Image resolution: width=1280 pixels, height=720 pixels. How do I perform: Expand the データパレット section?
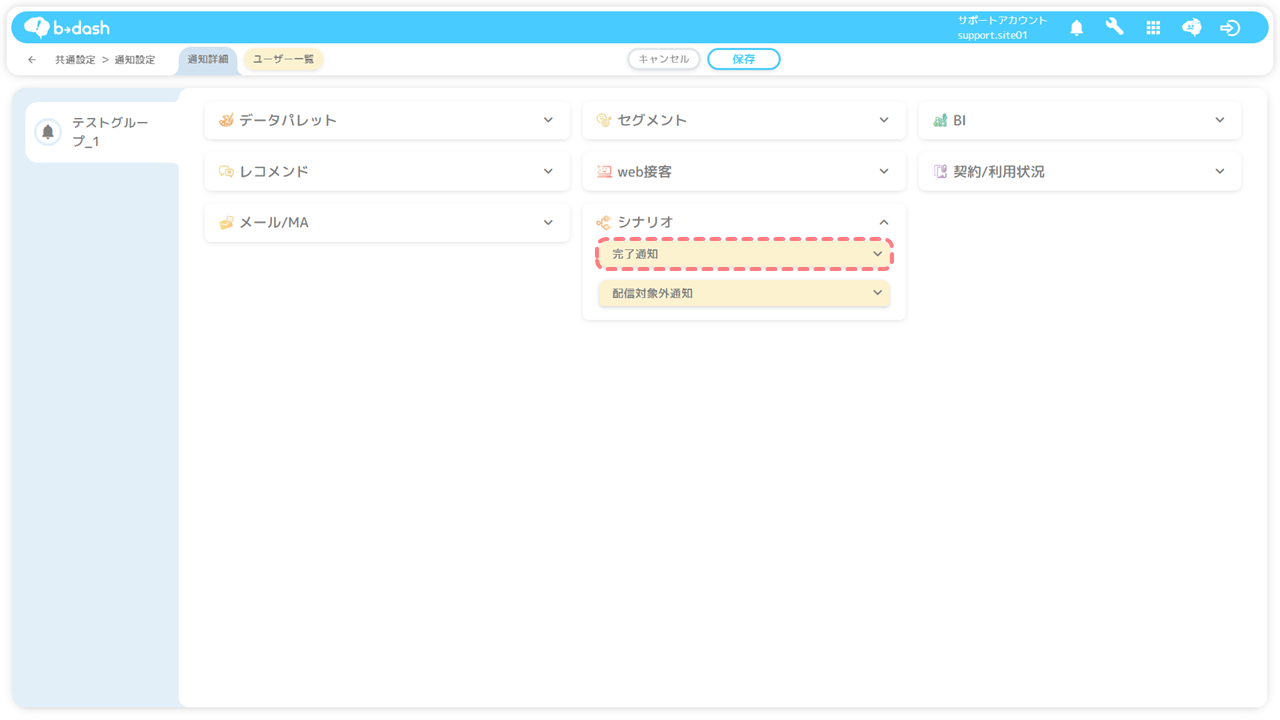click(x=548, y=120)
